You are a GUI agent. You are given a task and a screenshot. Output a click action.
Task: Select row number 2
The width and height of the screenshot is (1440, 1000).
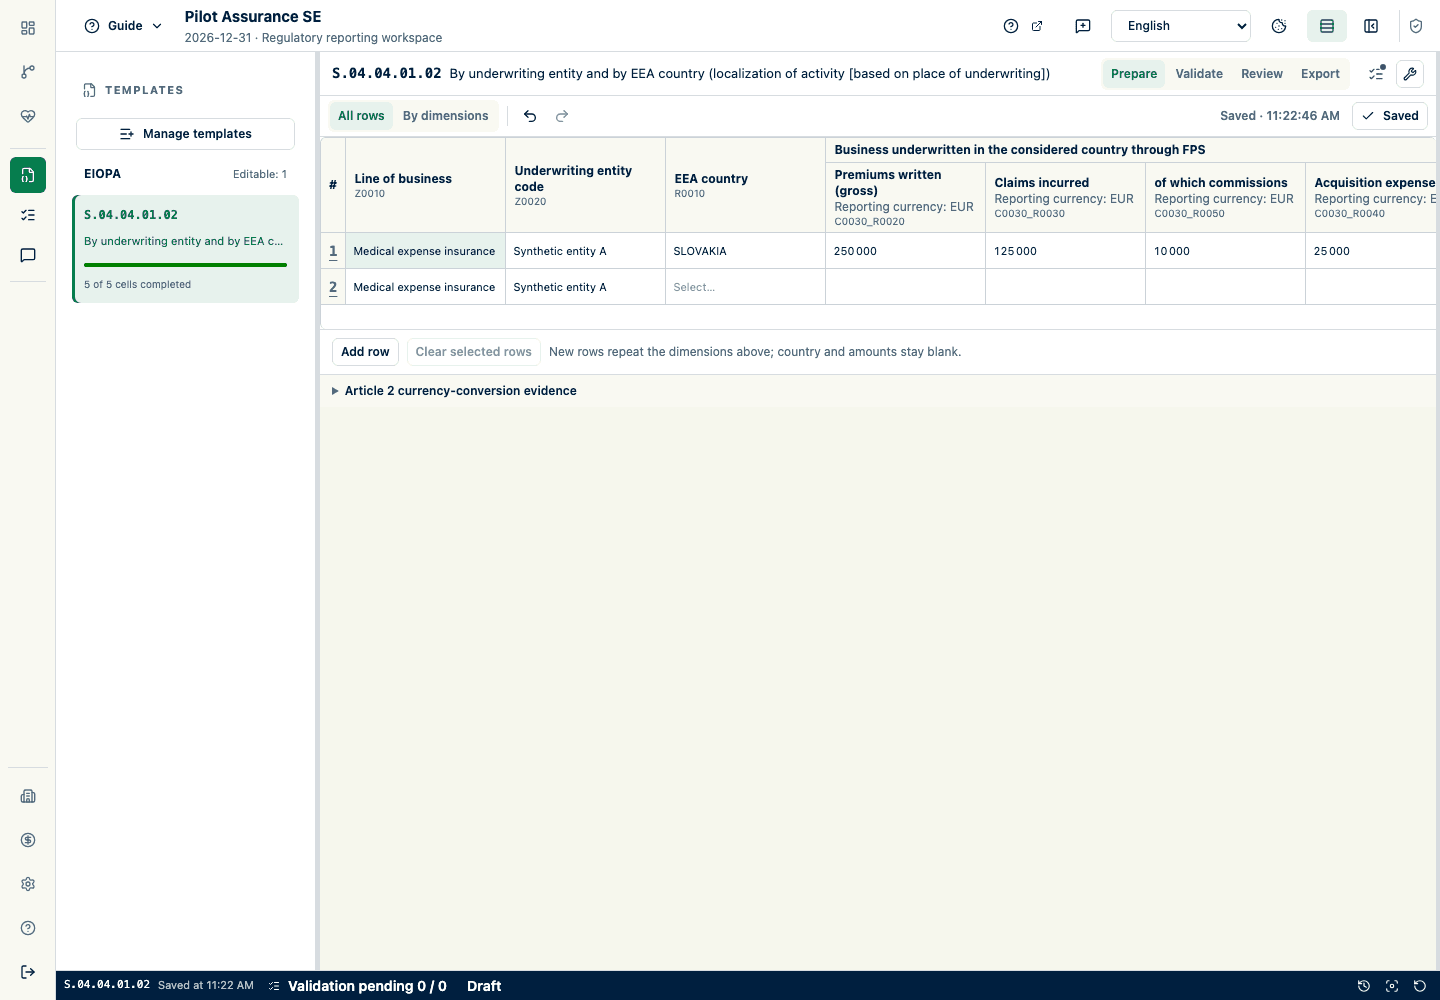pos(333,287)
